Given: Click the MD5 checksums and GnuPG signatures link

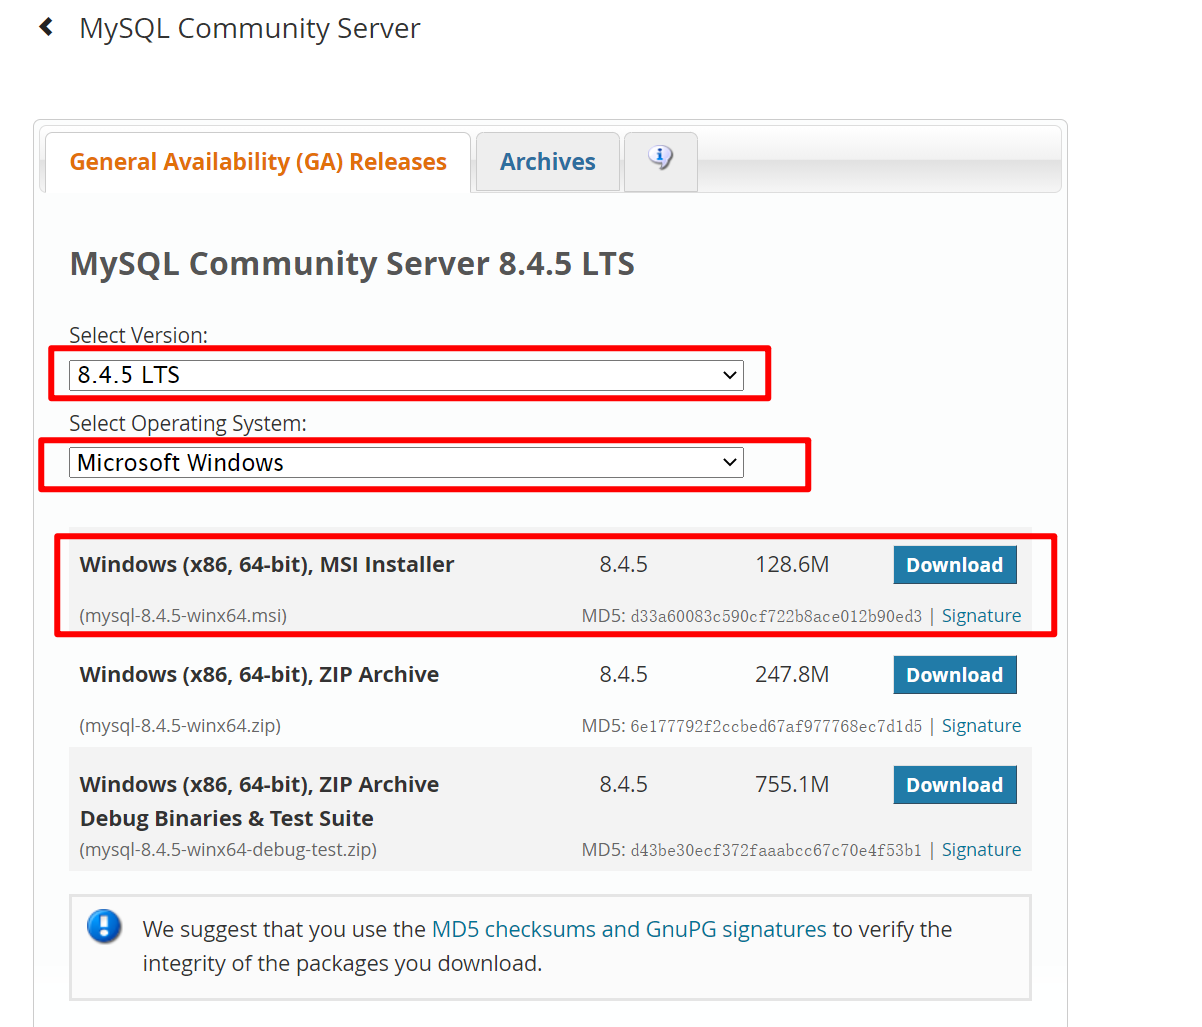Looking at the screenshot, I should (x=627, y=929).
